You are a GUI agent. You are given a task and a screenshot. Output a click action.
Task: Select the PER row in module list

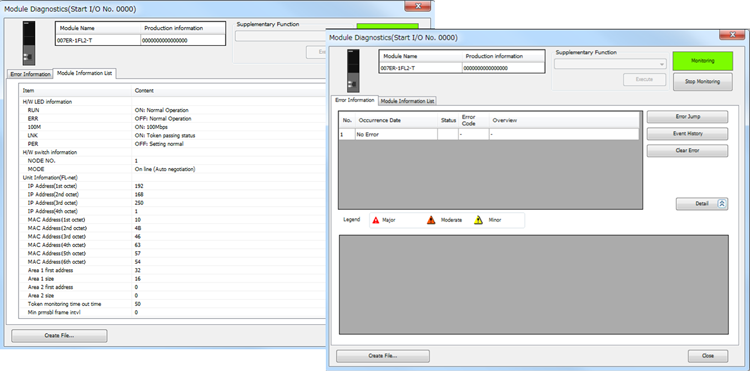[x=172, y=144]
